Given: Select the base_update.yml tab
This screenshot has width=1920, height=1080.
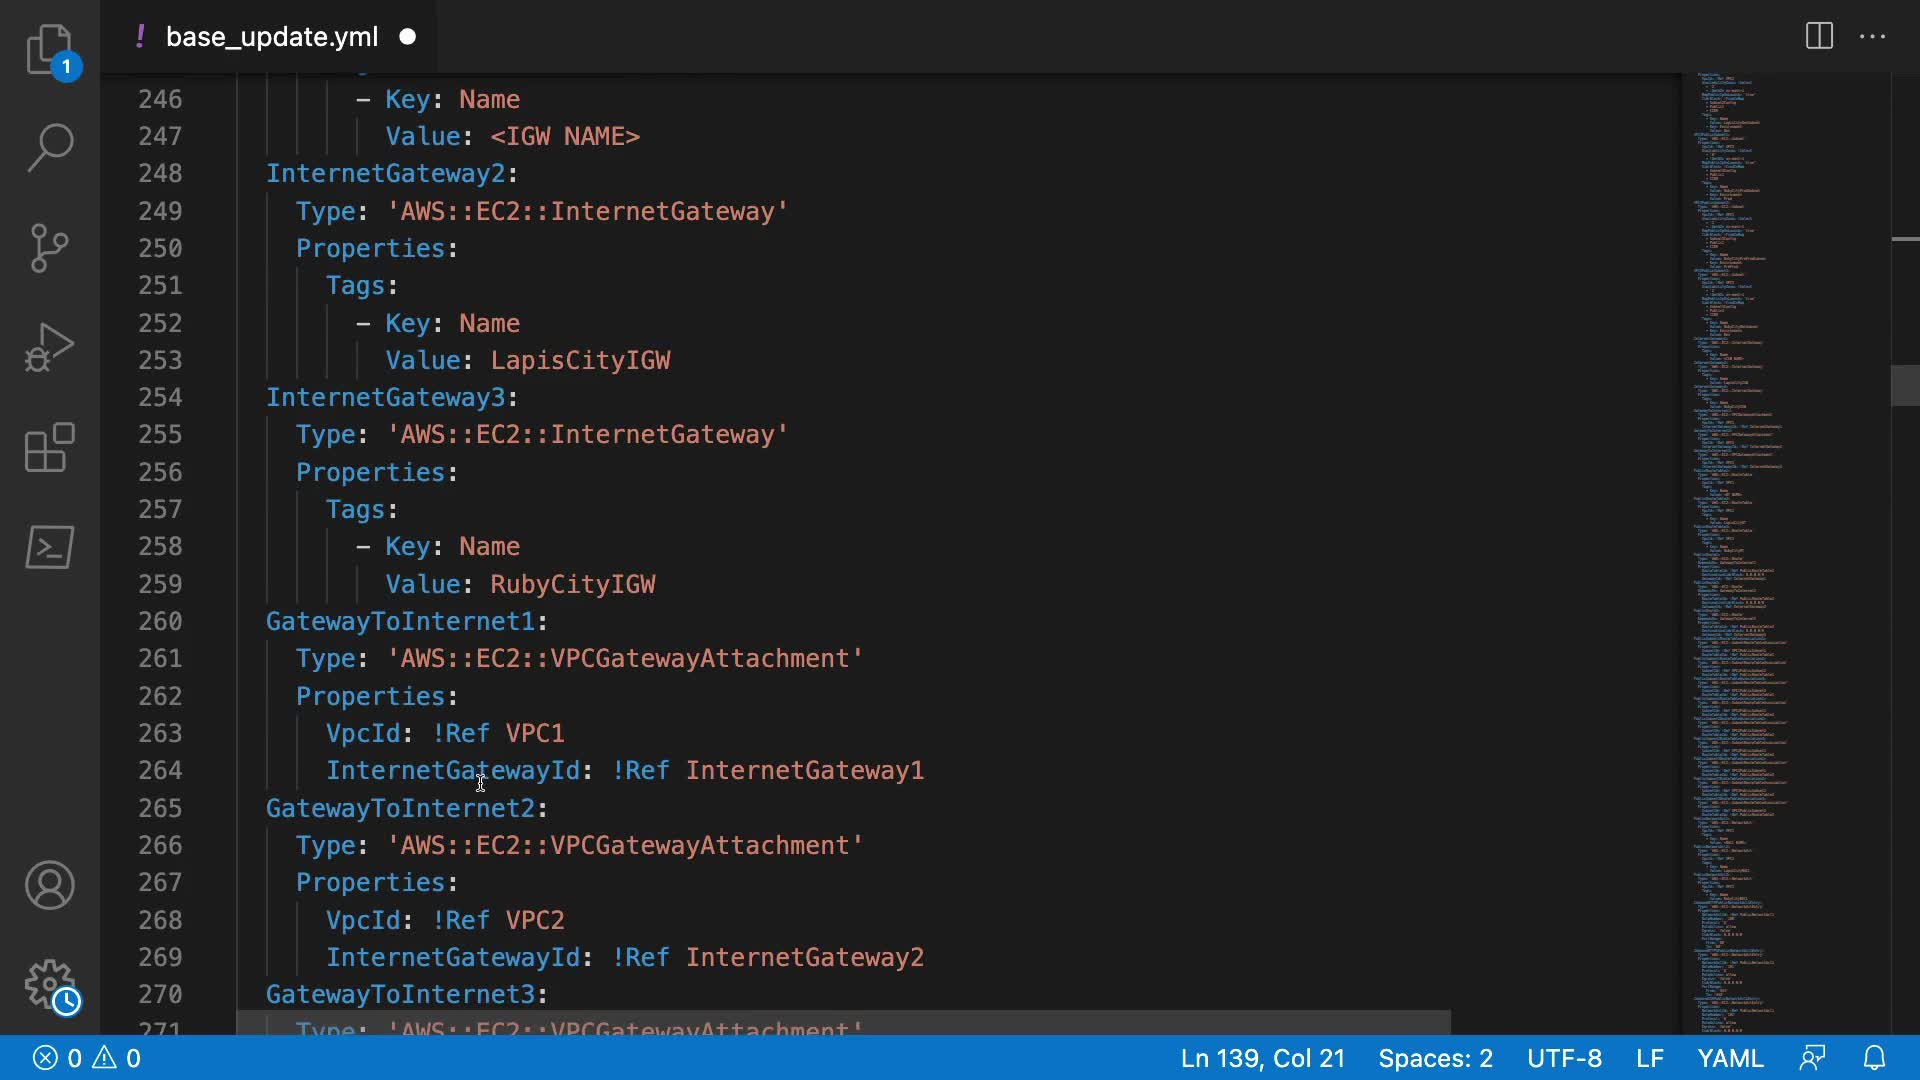Looking at the screenshot, I should 271,37.
